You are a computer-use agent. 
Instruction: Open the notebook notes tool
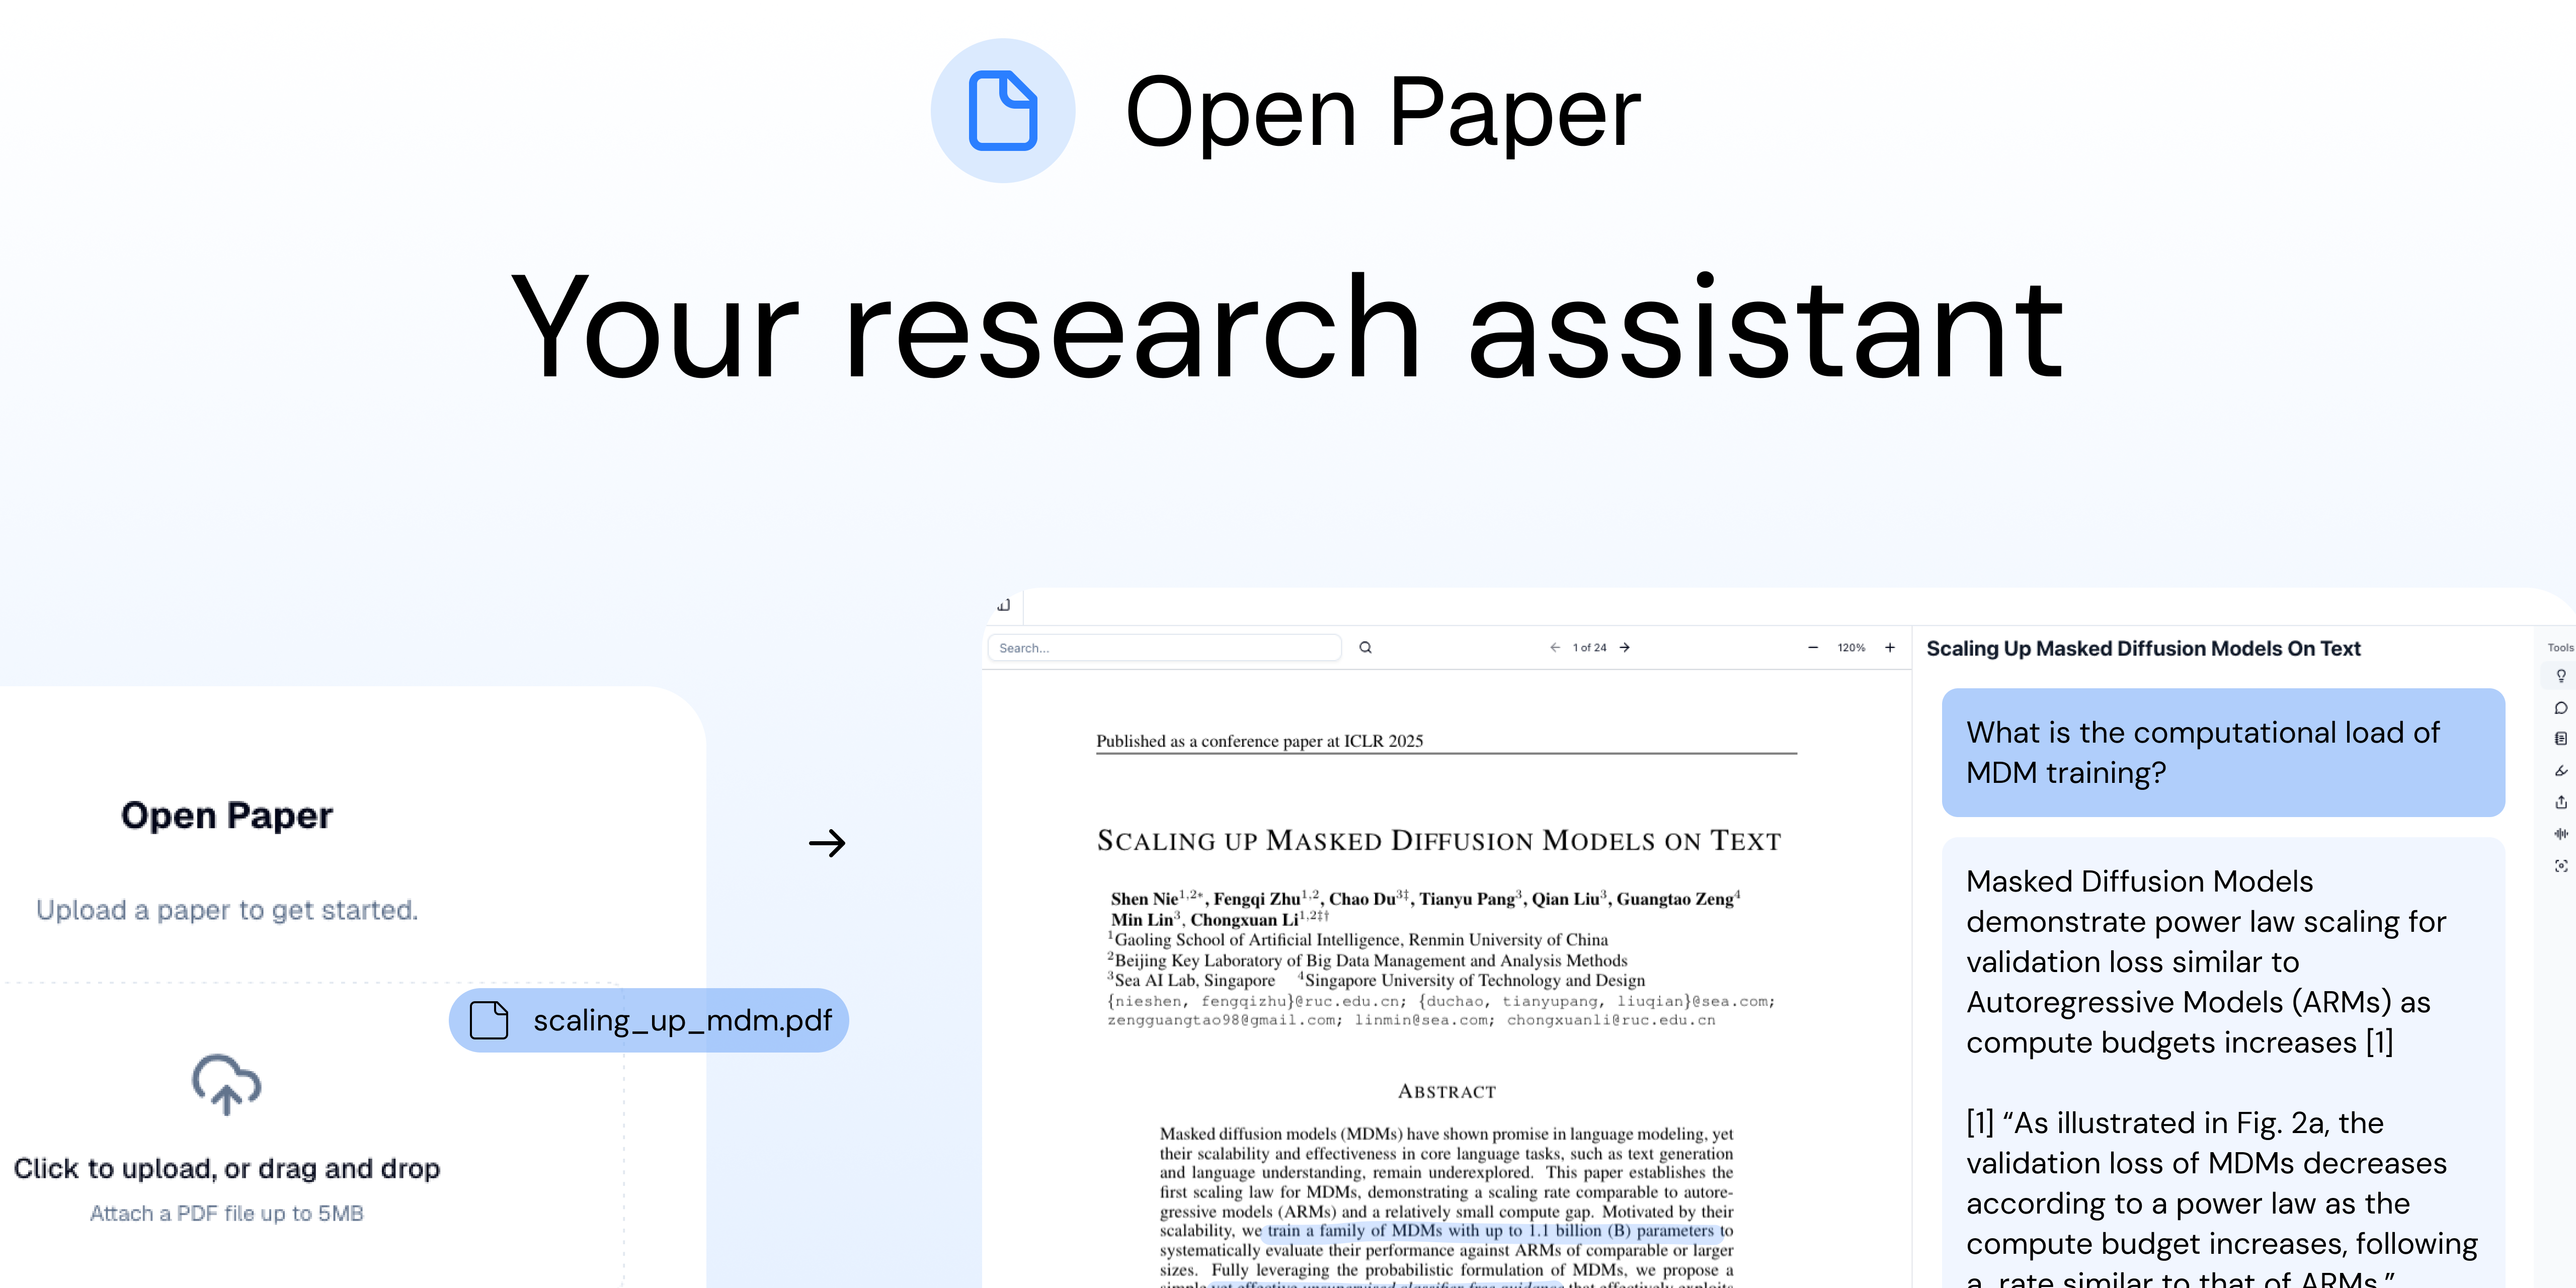2561,739
